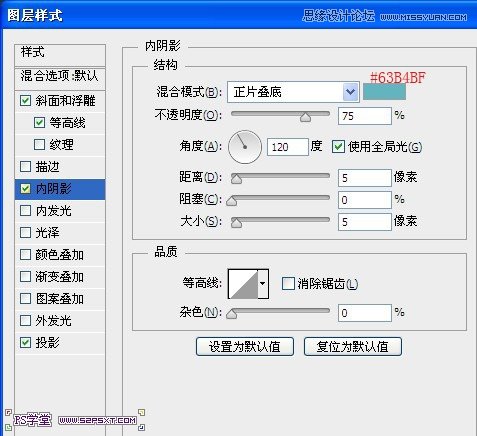Open the 光泽 settings row

tap(60, 233)
